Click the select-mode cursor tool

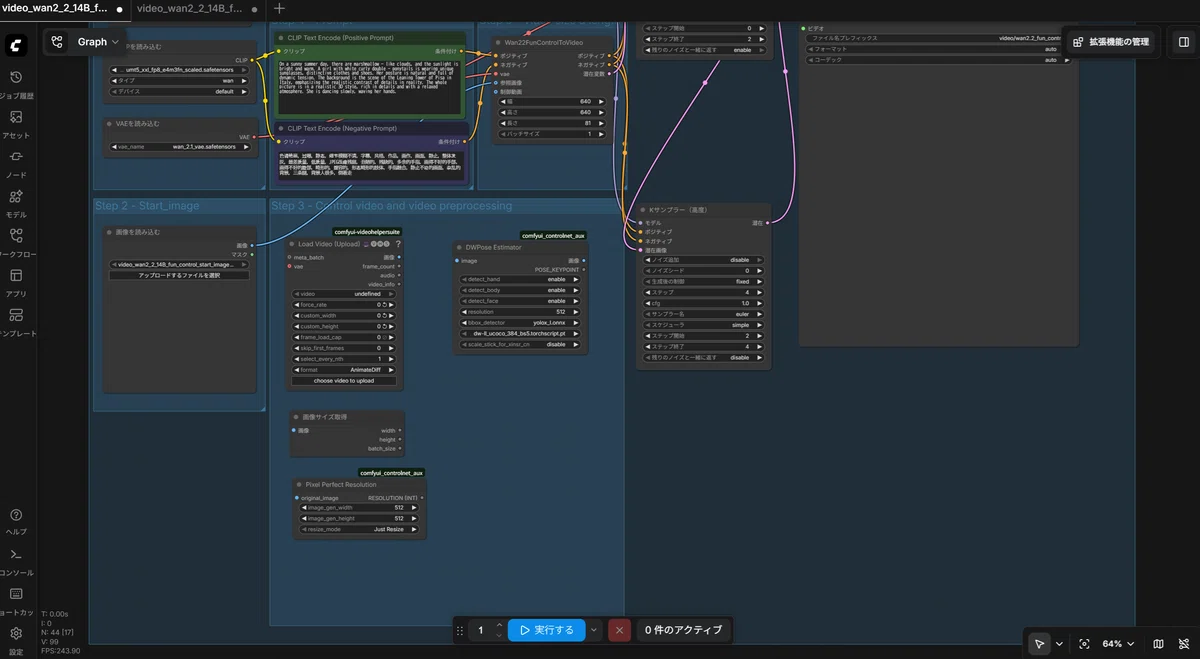(1040, 644)
